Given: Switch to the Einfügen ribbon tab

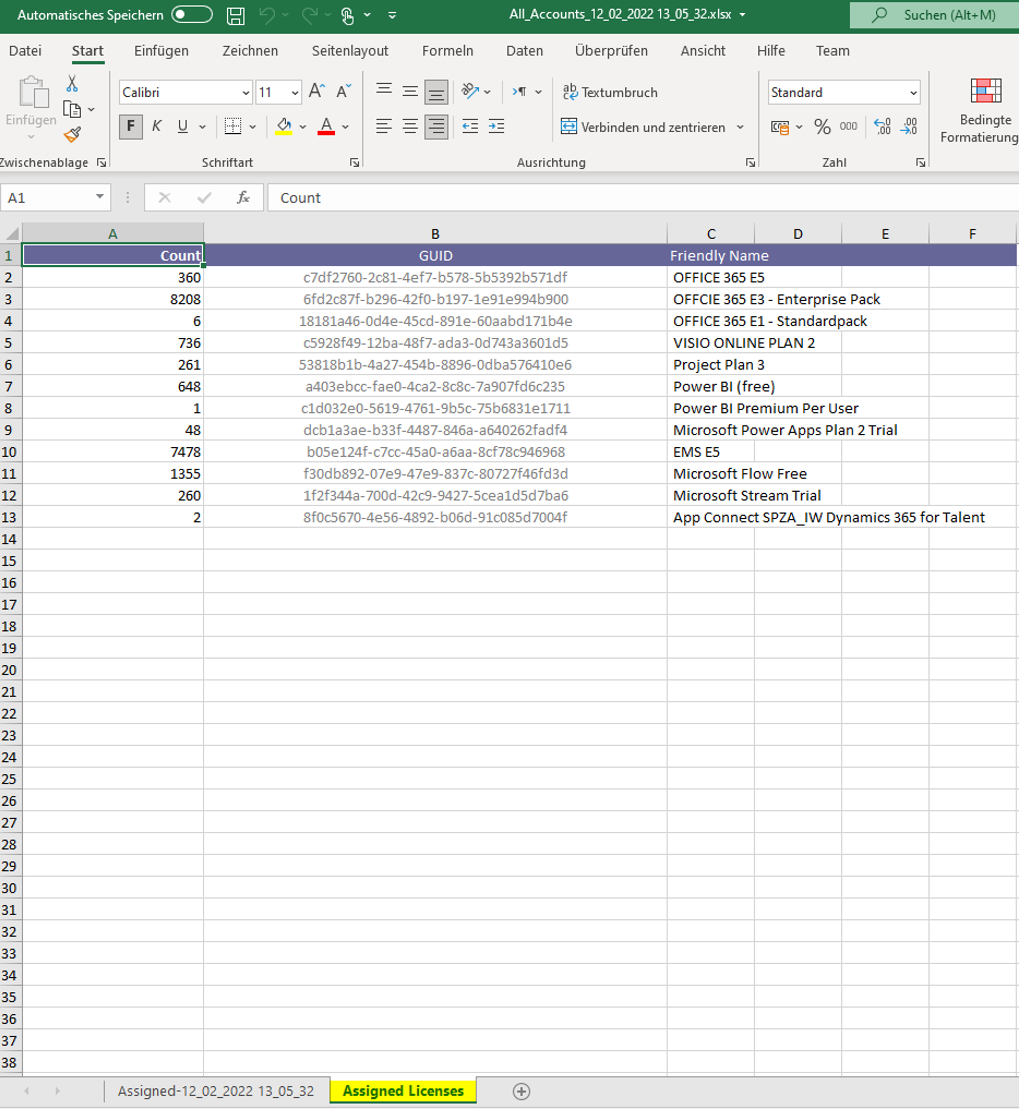Looking at the screenshot, I should pos(161,51).
